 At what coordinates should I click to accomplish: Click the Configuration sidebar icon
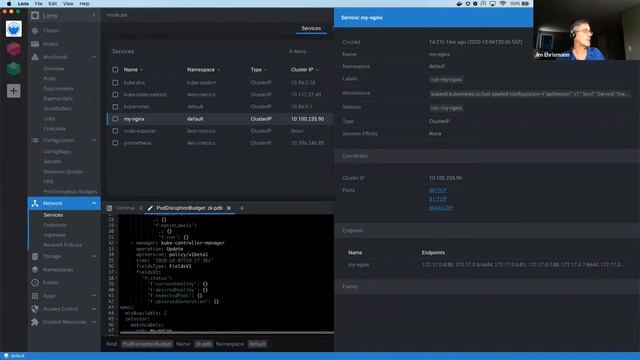[x=35, y=140]
